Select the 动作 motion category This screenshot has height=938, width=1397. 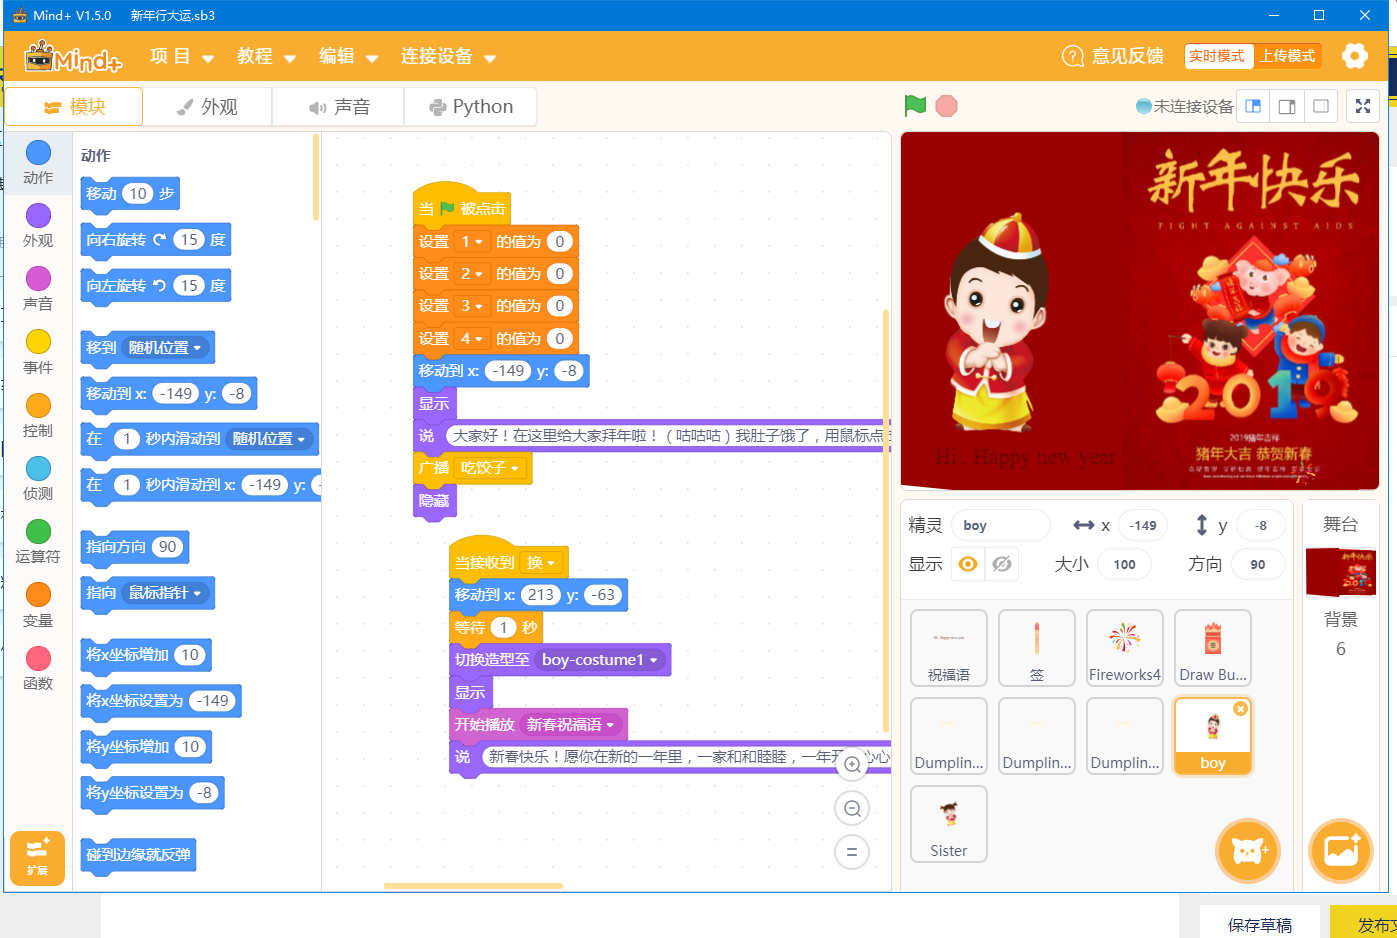click(x=38, y=163)
